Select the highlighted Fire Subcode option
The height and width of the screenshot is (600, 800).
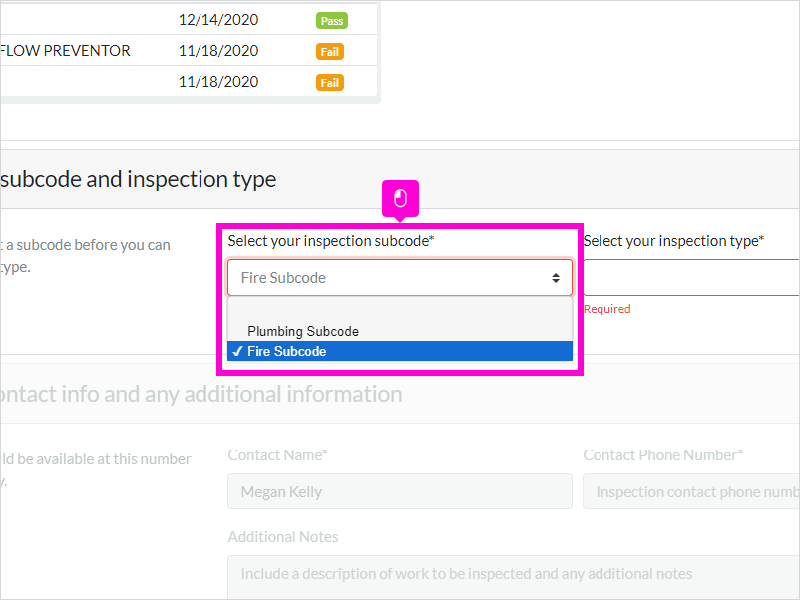tap(400, 351)
